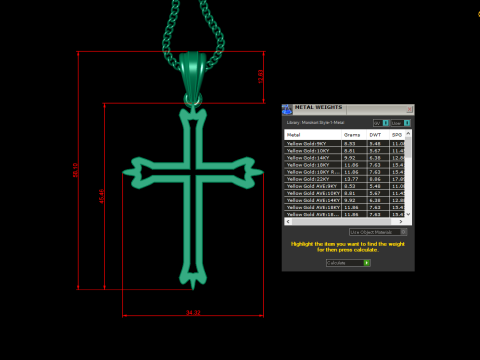The height and width of the screenshot is (360, 480).
Task: Select the green cross pendant model
Action: coord(193,197)
